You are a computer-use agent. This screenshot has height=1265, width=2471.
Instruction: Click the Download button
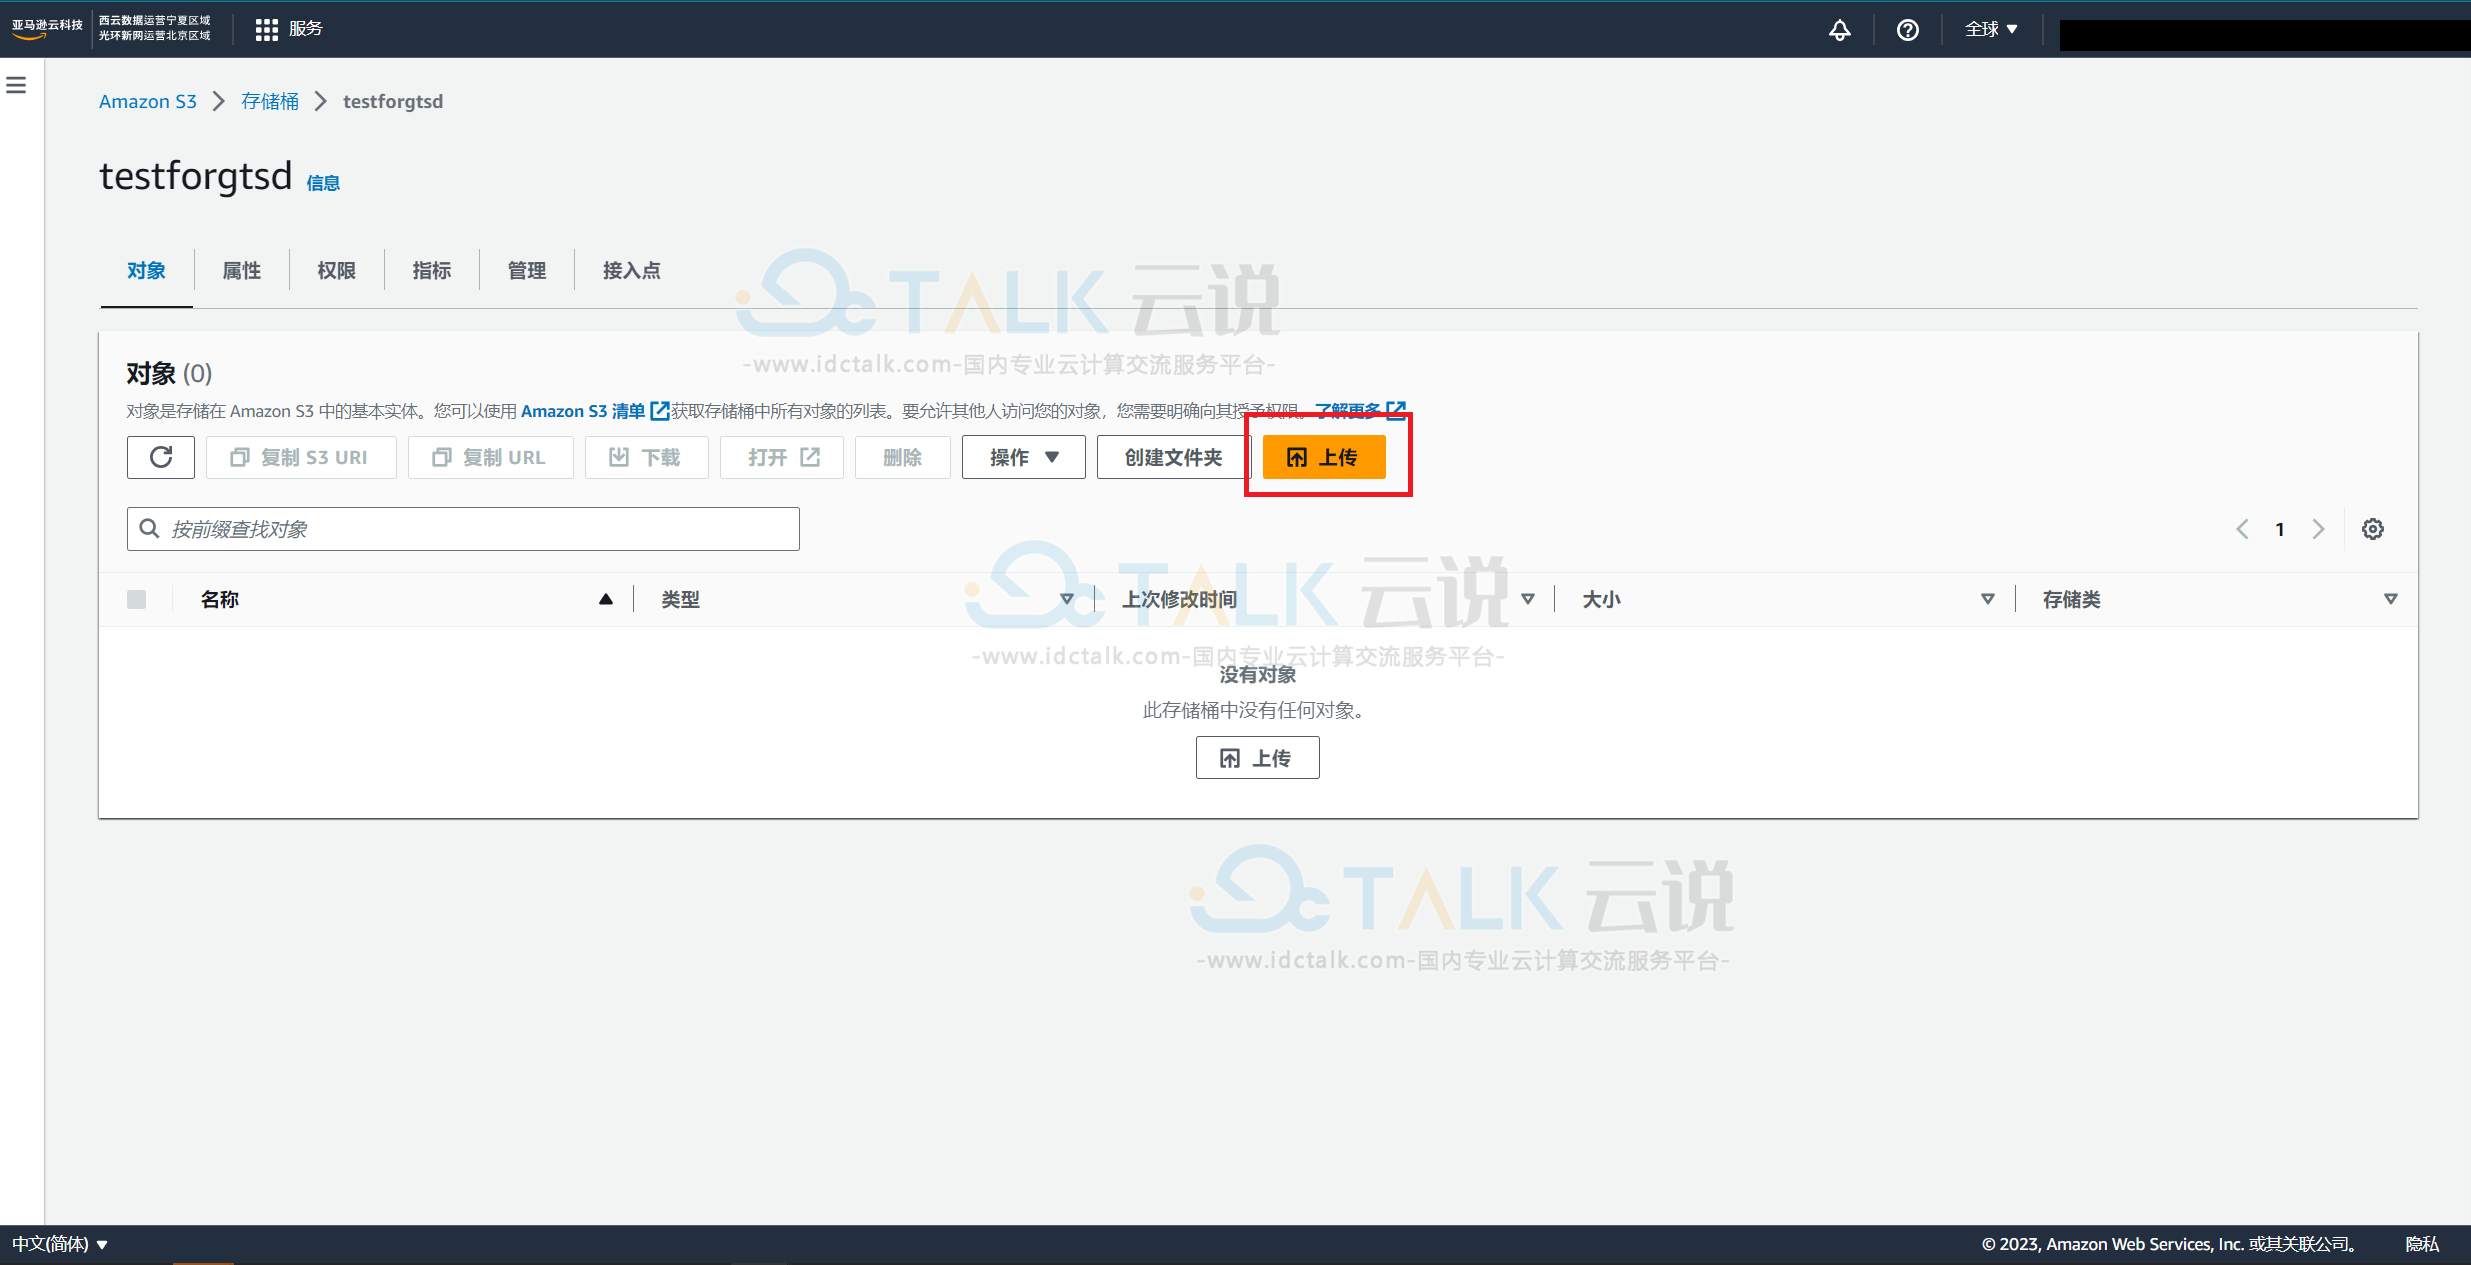tap(646, 457)
